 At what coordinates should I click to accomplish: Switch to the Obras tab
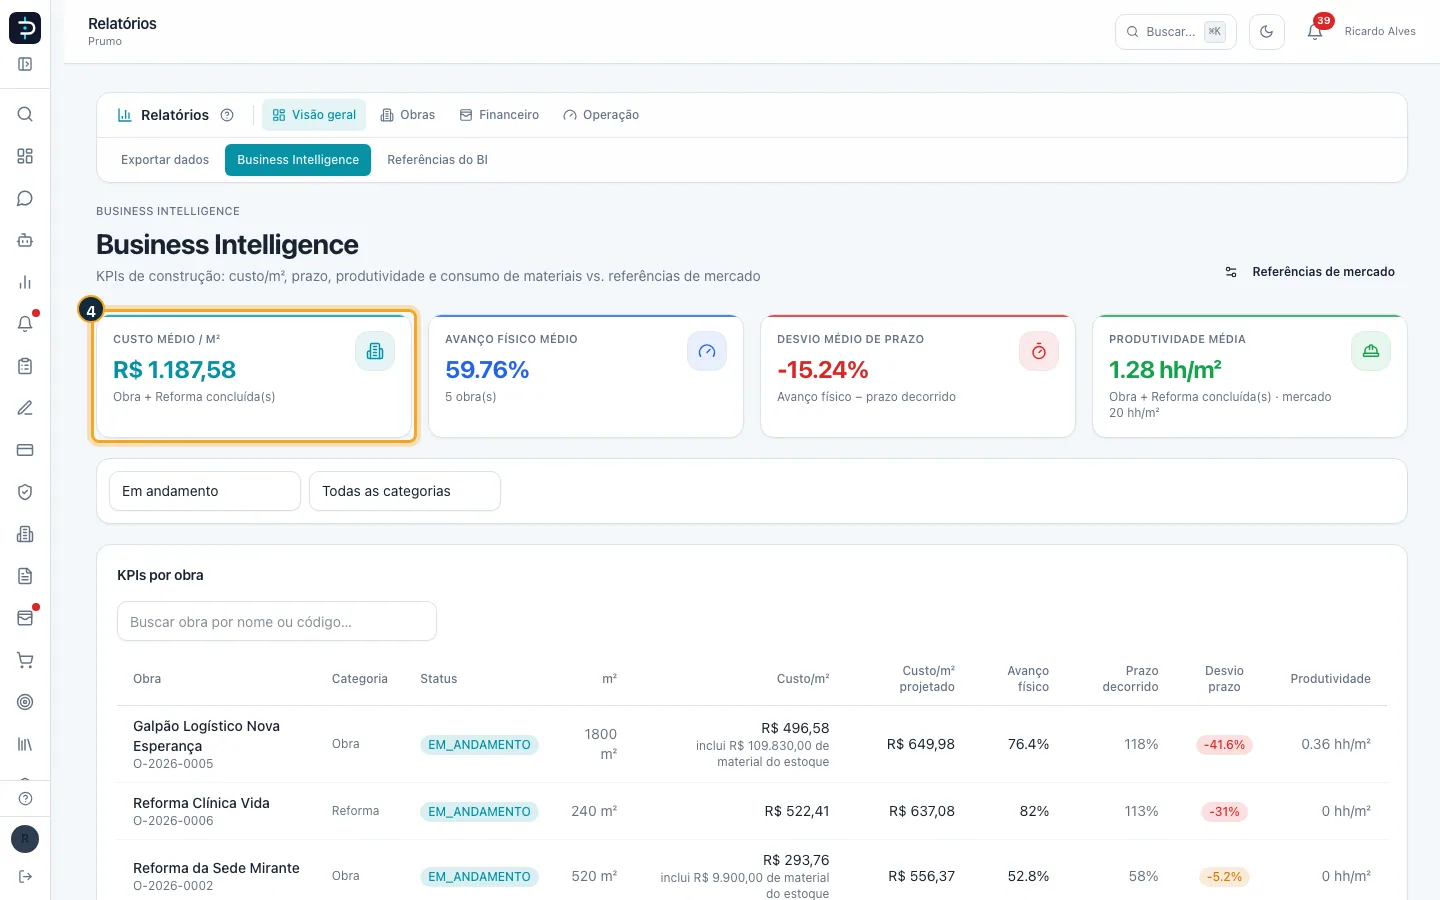[x=408, y=115]
